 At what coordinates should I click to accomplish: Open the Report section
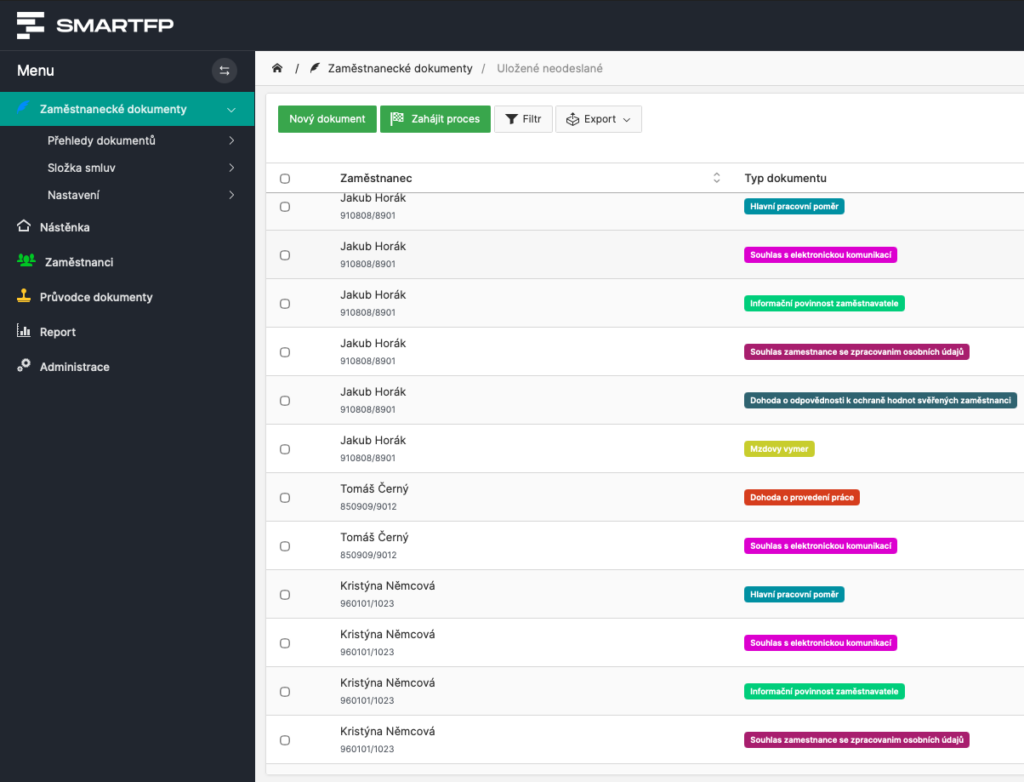(x=57, y=332)
